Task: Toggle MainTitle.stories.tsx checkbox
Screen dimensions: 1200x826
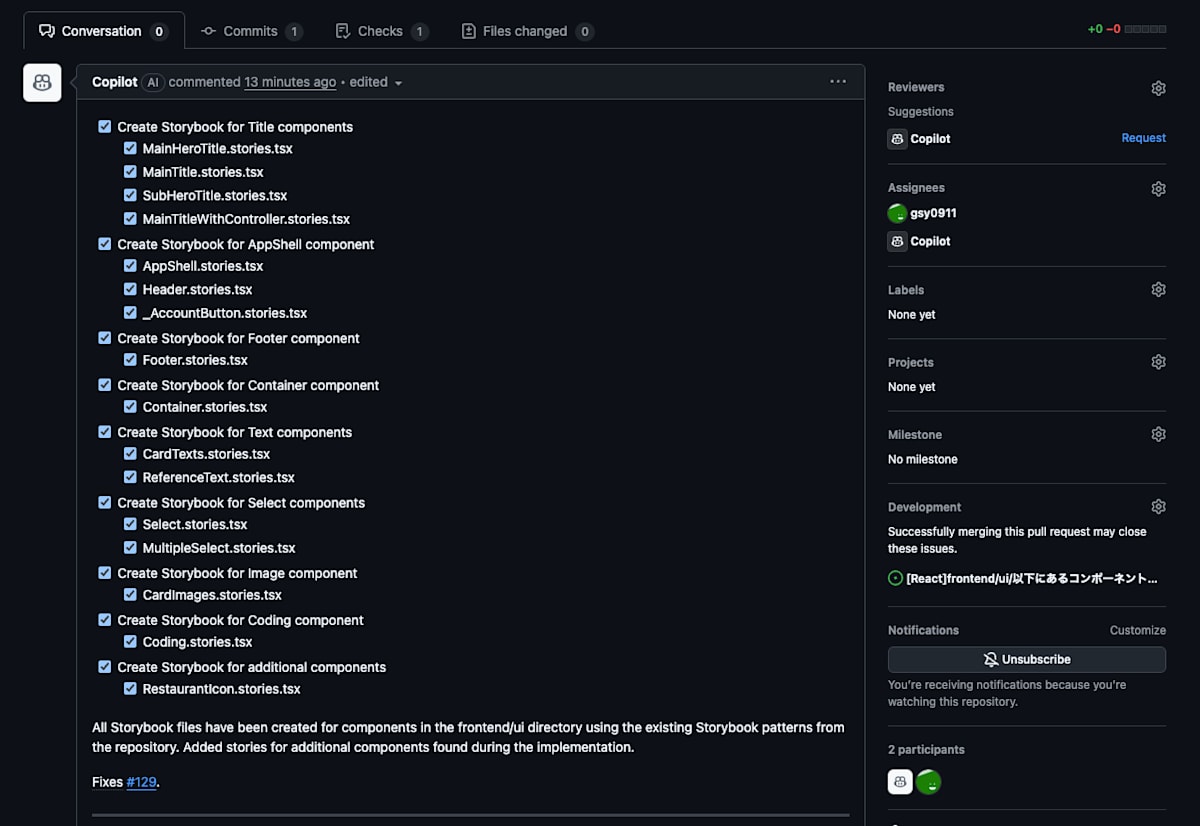Action: tap(130, 172)
